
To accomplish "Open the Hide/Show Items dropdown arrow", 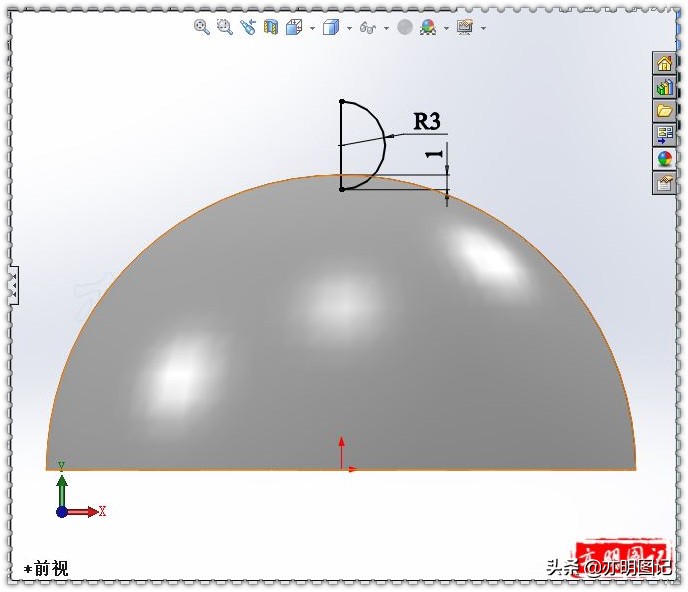I will (387, 29).
